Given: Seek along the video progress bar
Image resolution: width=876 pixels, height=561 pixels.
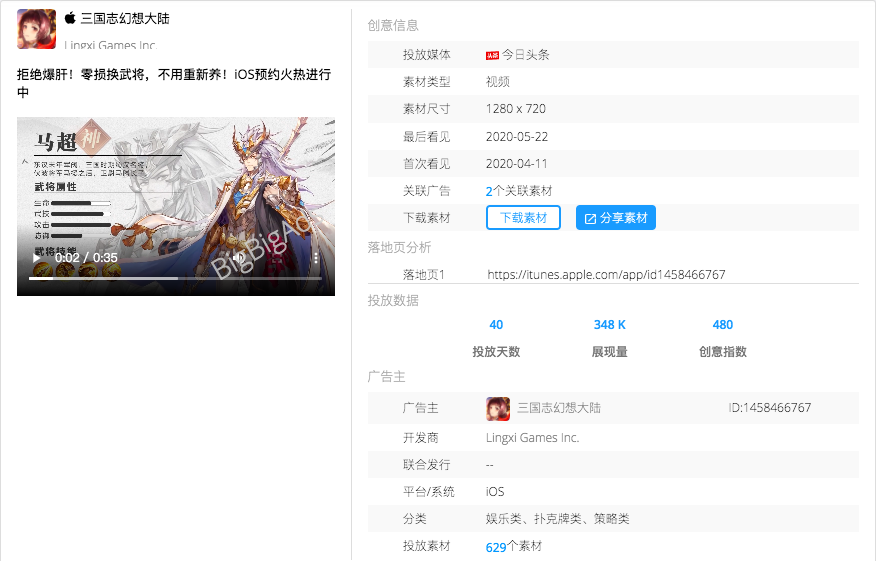Looking at the screenshot, I should point(175,278).
